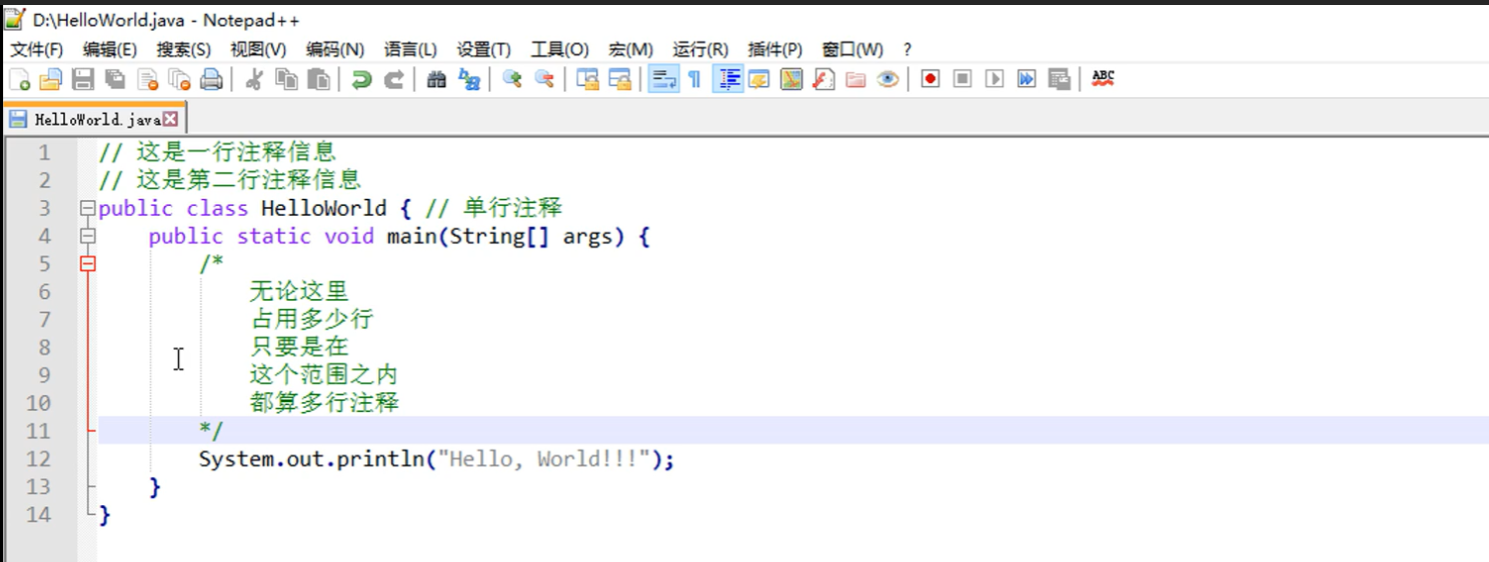Image resolution: width=1489 pixels, height=562 pixels.
Task: Click the 单行注释 comment on line 3
Action: pyautogui.click(x=512, y=208)
